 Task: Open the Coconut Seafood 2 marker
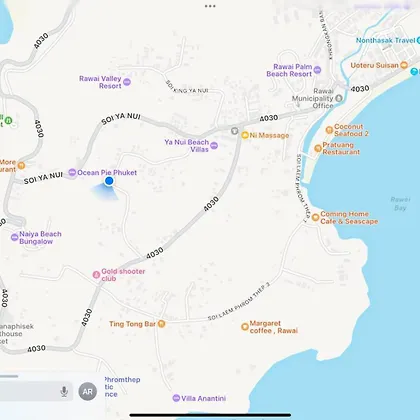click(329, 130)
